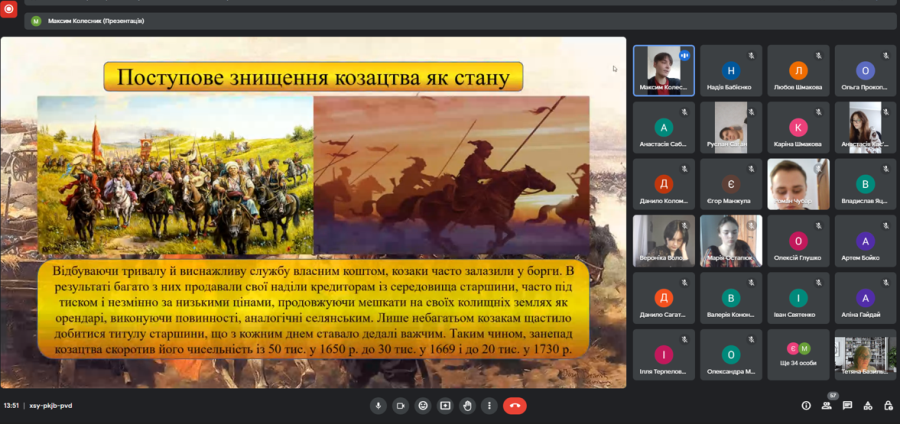
Task: Open the chat panel icon
Action: (x=847, y=406)
